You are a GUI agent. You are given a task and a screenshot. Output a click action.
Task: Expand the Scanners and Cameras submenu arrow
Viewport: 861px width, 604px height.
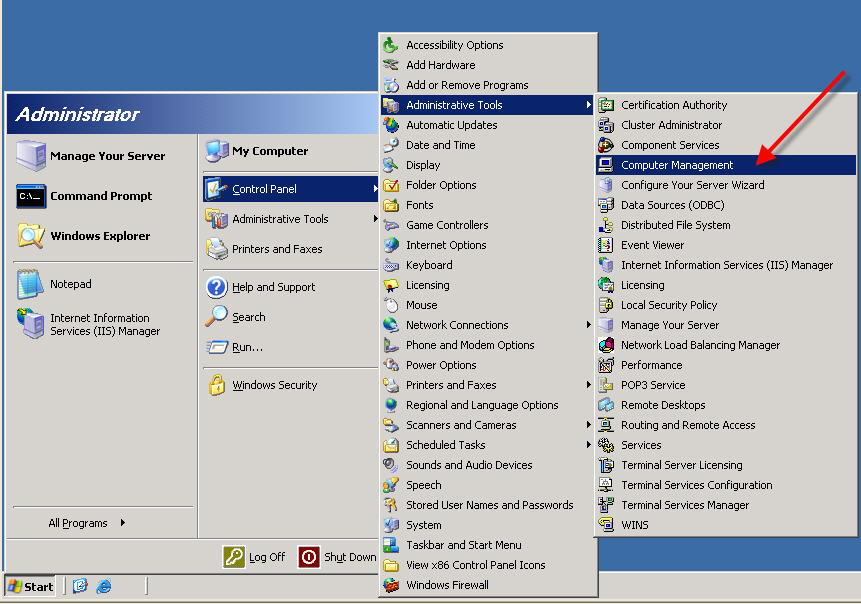pyautogui.click(x=588, y=425)
